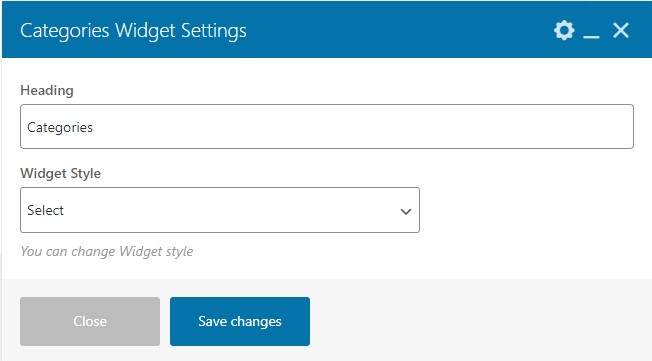Screen dimensions: 652x361
Task: Click empty footer area beside Save changes
Action: (x=478, y=321)
